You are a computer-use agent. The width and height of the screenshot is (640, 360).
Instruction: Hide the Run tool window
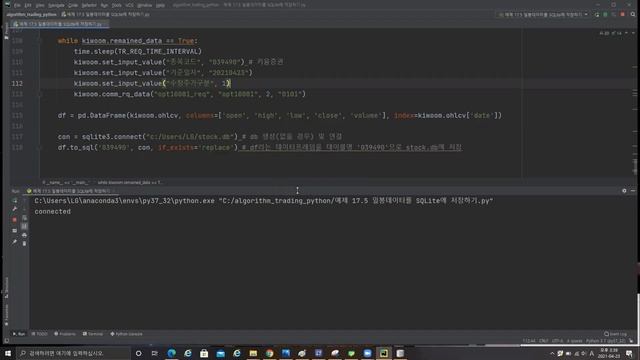tap(633, 191)
